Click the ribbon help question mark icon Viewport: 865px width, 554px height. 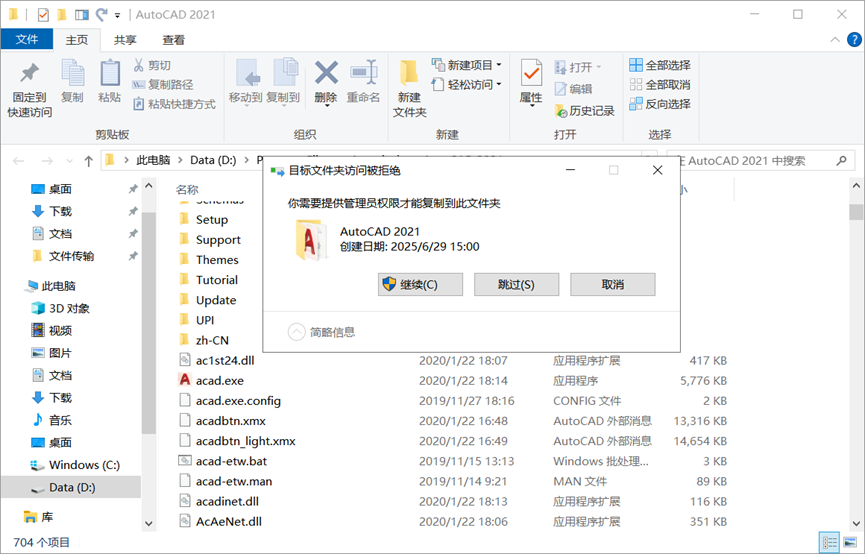pyautogui.click(x=854, y=40)
